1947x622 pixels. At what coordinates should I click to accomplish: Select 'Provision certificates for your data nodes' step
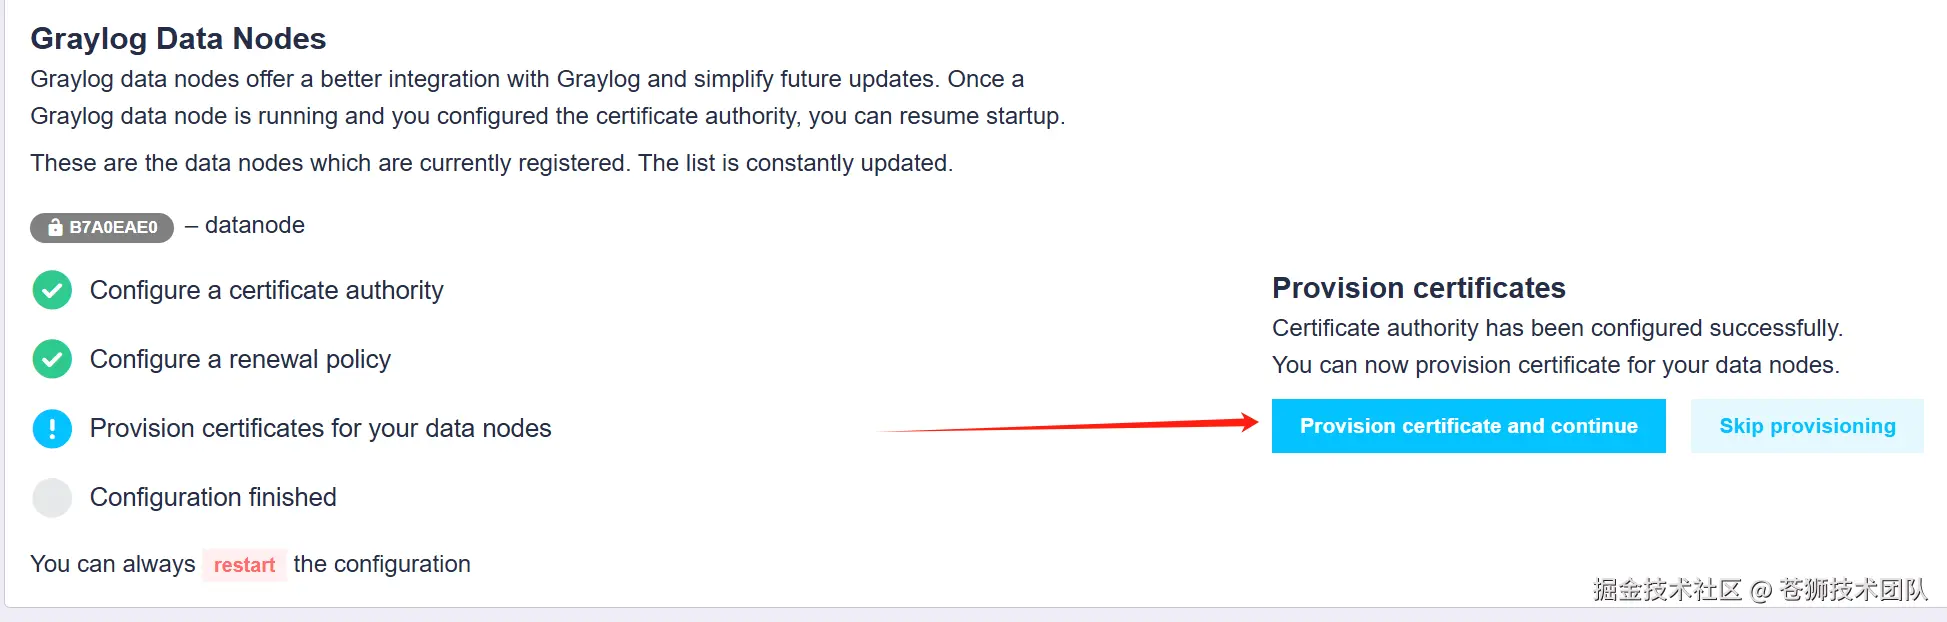tap(320, 428)
